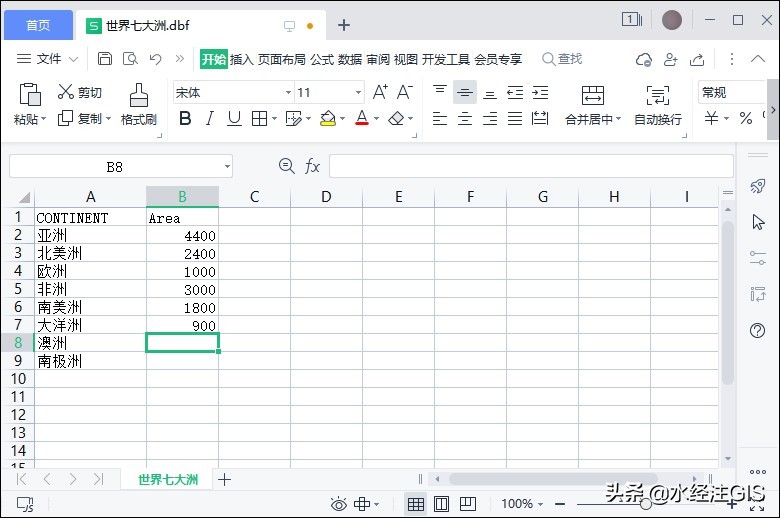Click the 首页 Home tab

pyautogui.click(x=38, y=25)
